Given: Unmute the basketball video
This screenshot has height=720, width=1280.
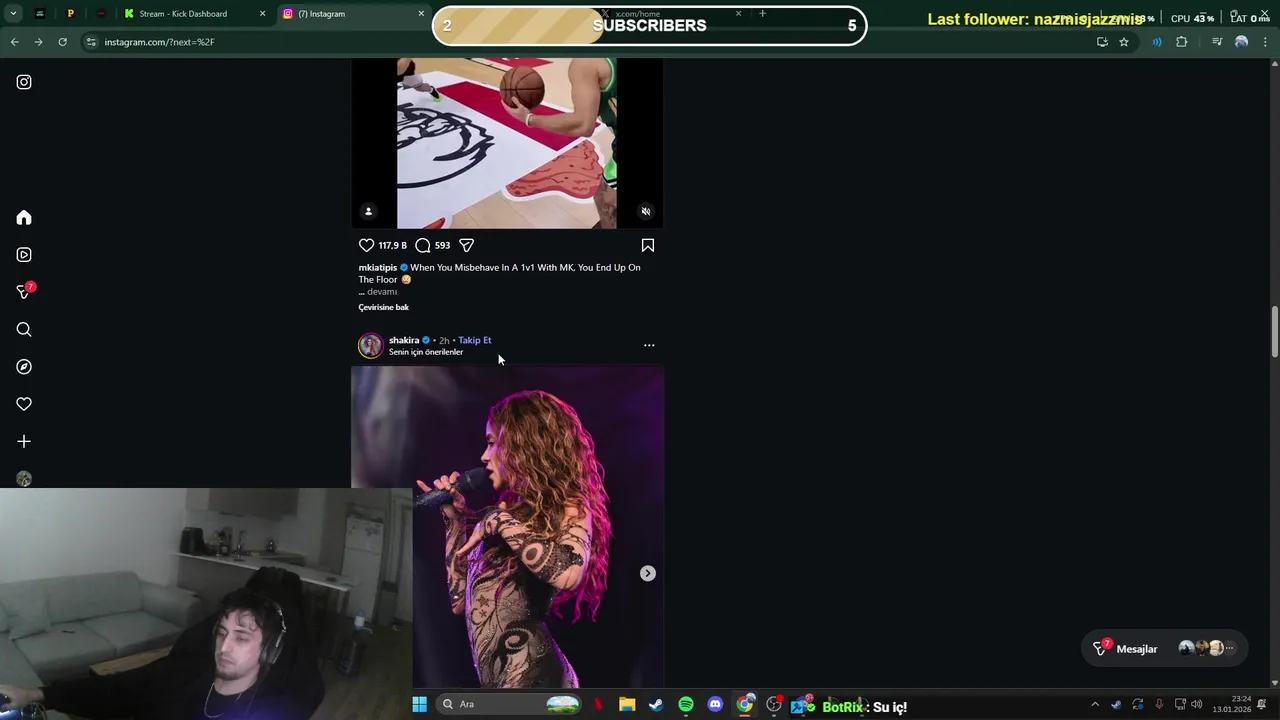Looking at the screenshot, I should click(646, 212).
